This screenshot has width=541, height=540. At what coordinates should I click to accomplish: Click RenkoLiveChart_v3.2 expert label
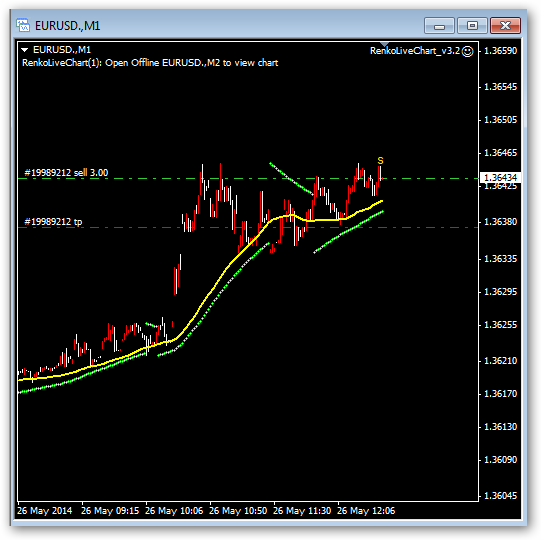point(415,51)
